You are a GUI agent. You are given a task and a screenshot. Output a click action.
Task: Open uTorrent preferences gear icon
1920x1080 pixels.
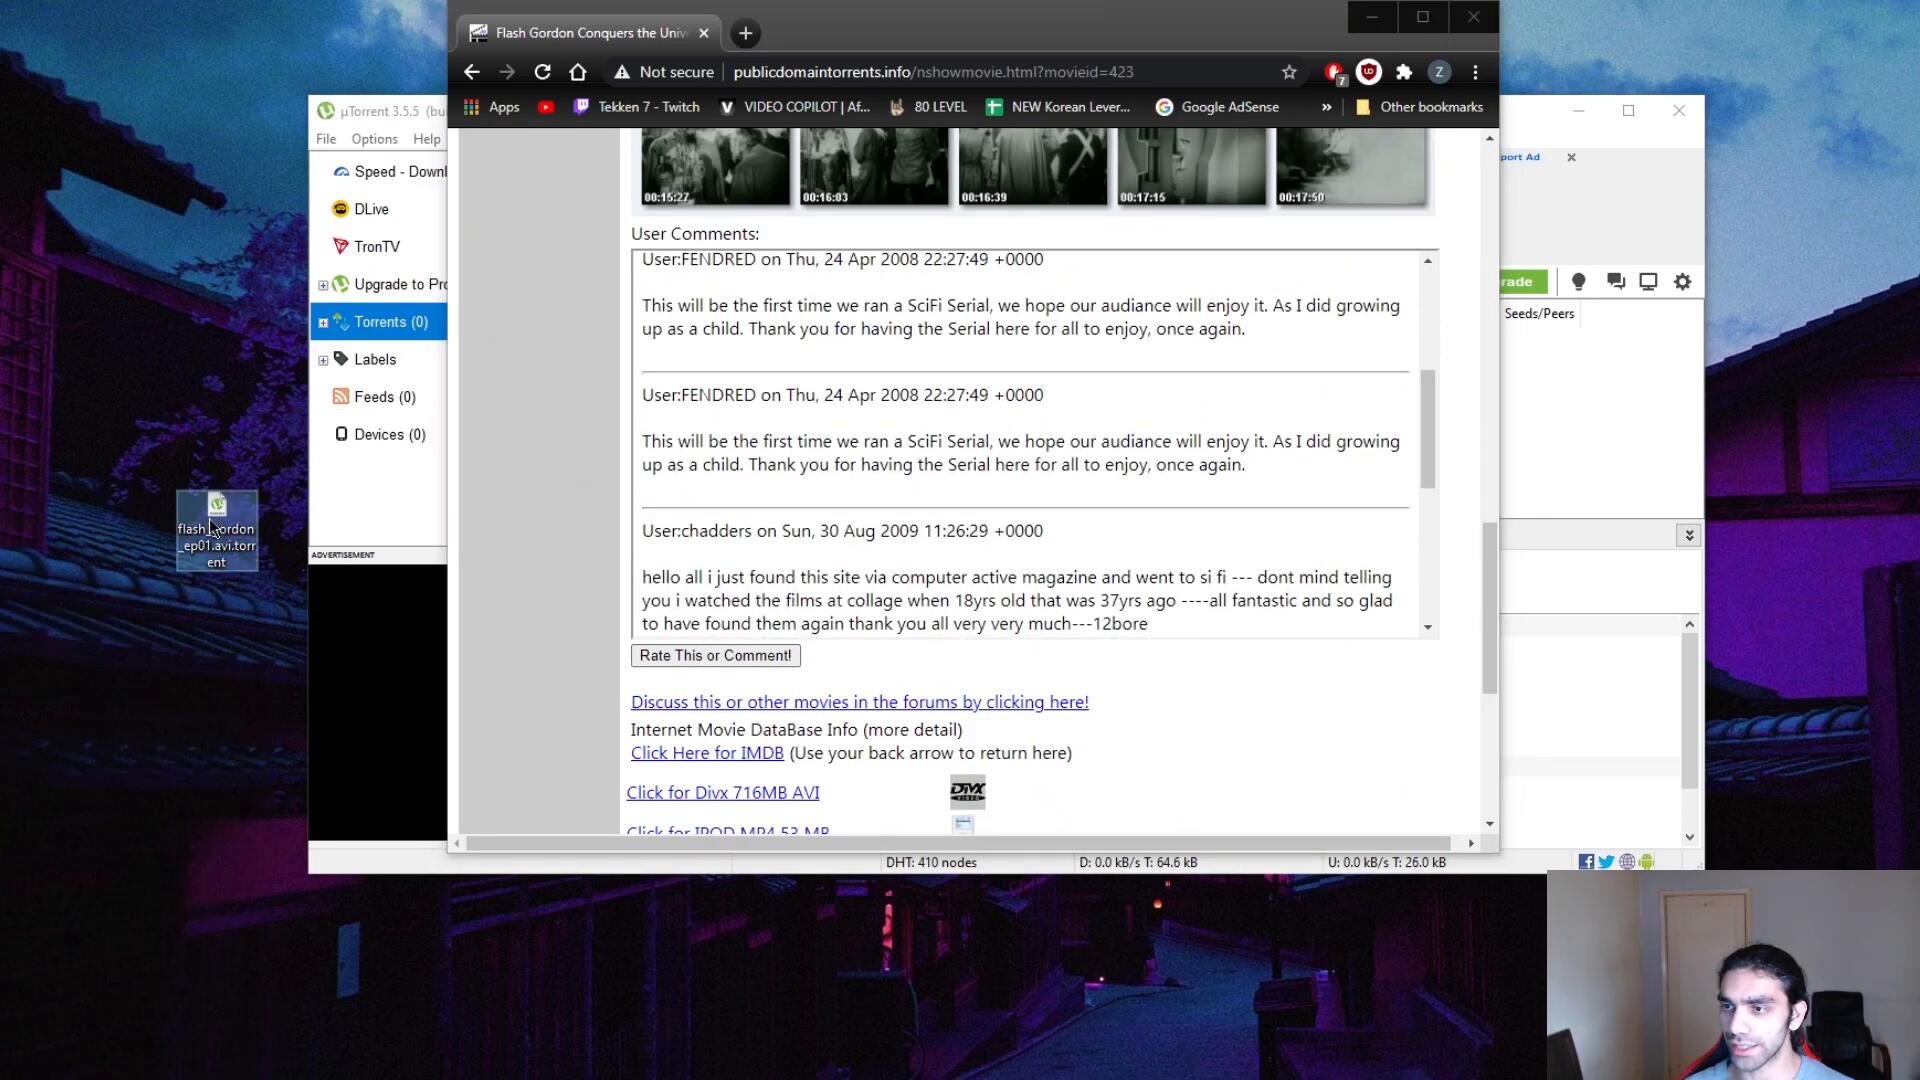point(1683,282)
